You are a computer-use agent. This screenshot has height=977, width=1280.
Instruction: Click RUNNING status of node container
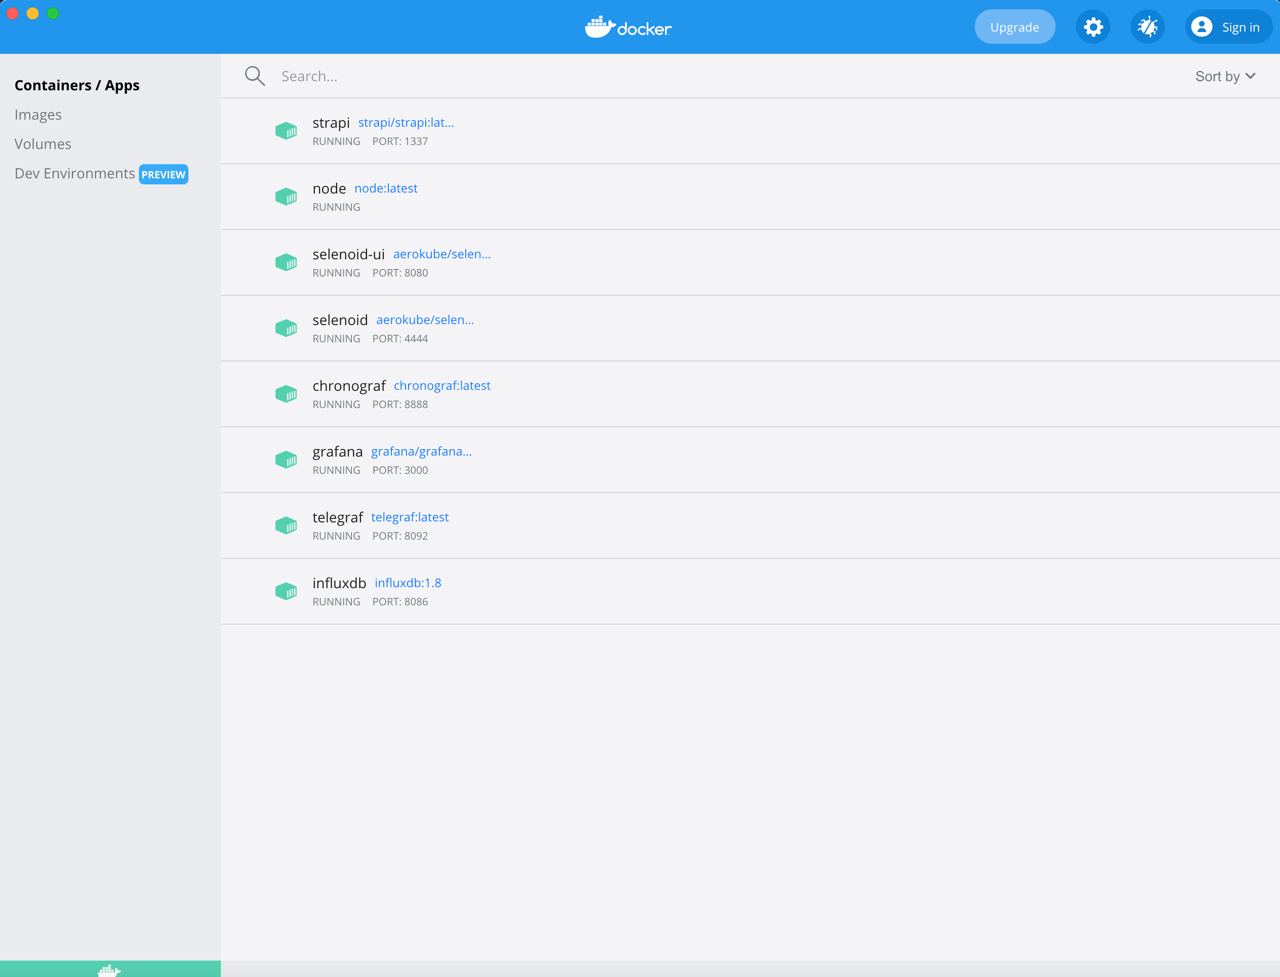pos(336,207)
